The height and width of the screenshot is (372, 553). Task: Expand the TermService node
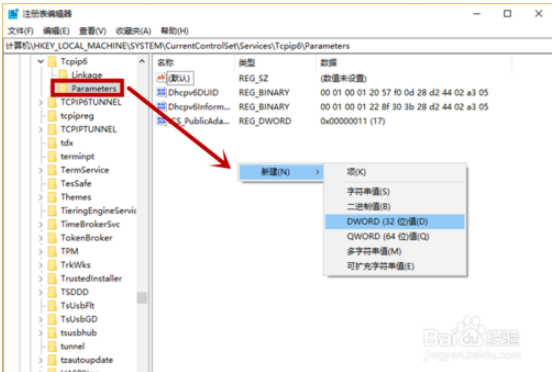click(x=41, y=170)
